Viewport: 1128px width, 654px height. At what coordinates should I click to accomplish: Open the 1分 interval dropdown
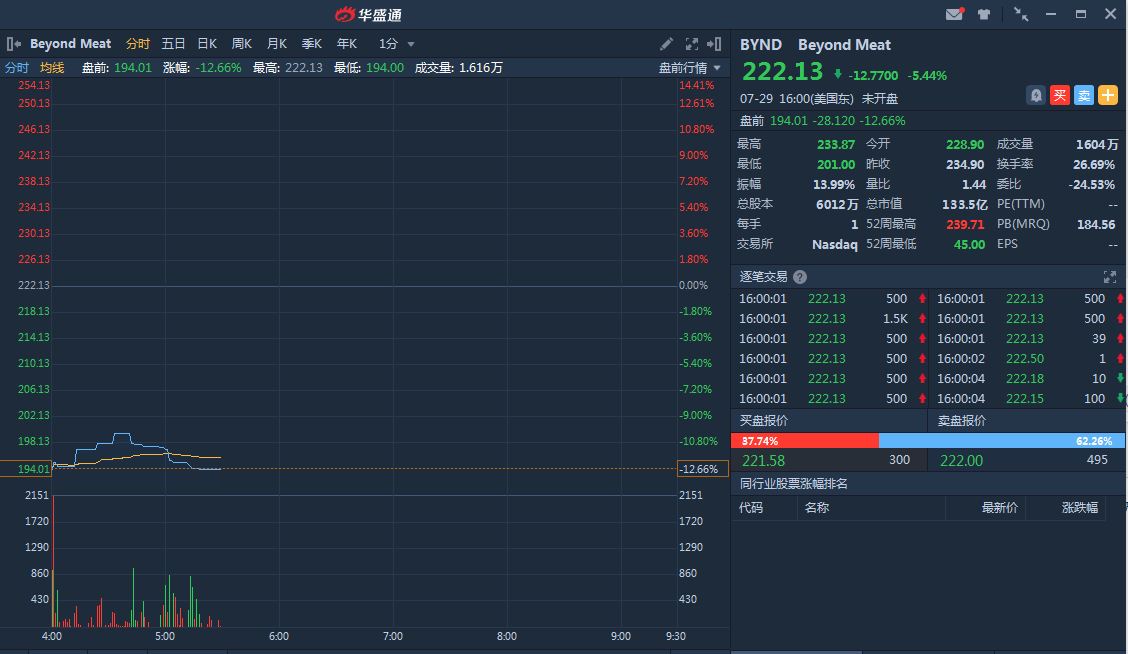click(396, 44)
